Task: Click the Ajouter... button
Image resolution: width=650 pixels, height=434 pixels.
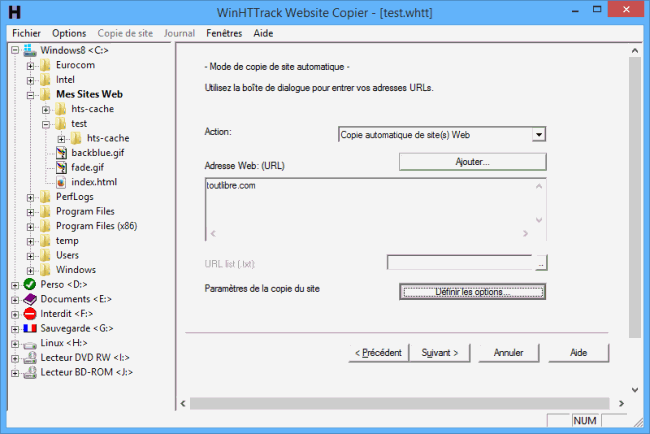Action: click(473, 162)
